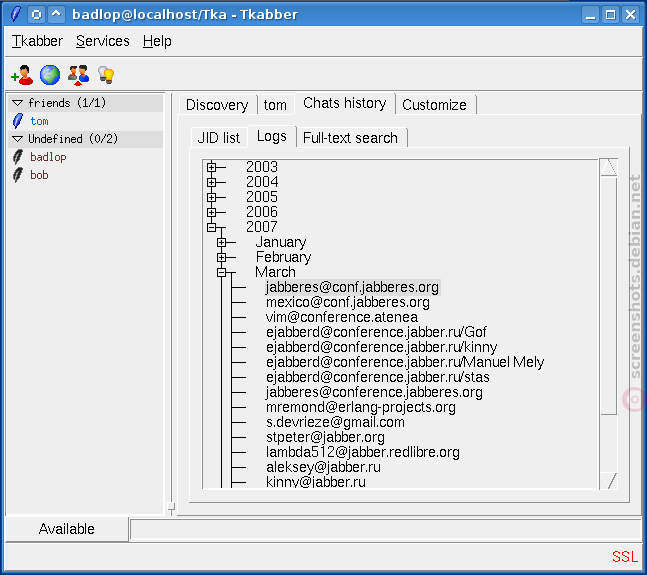This screenshot has width=647, height=575.
Task: Open the Full-text search sub-tab
Action: (350, 138)
